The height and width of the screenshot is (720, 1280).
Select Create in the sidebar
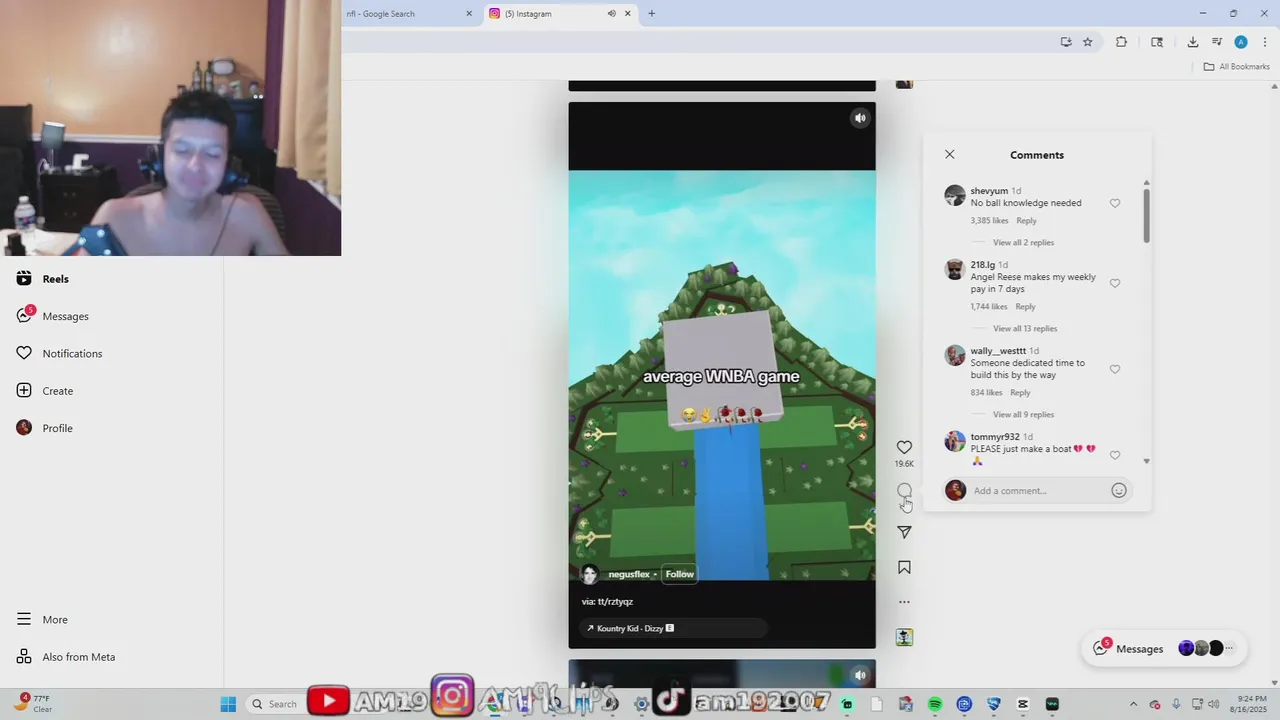tap(45, 391)
